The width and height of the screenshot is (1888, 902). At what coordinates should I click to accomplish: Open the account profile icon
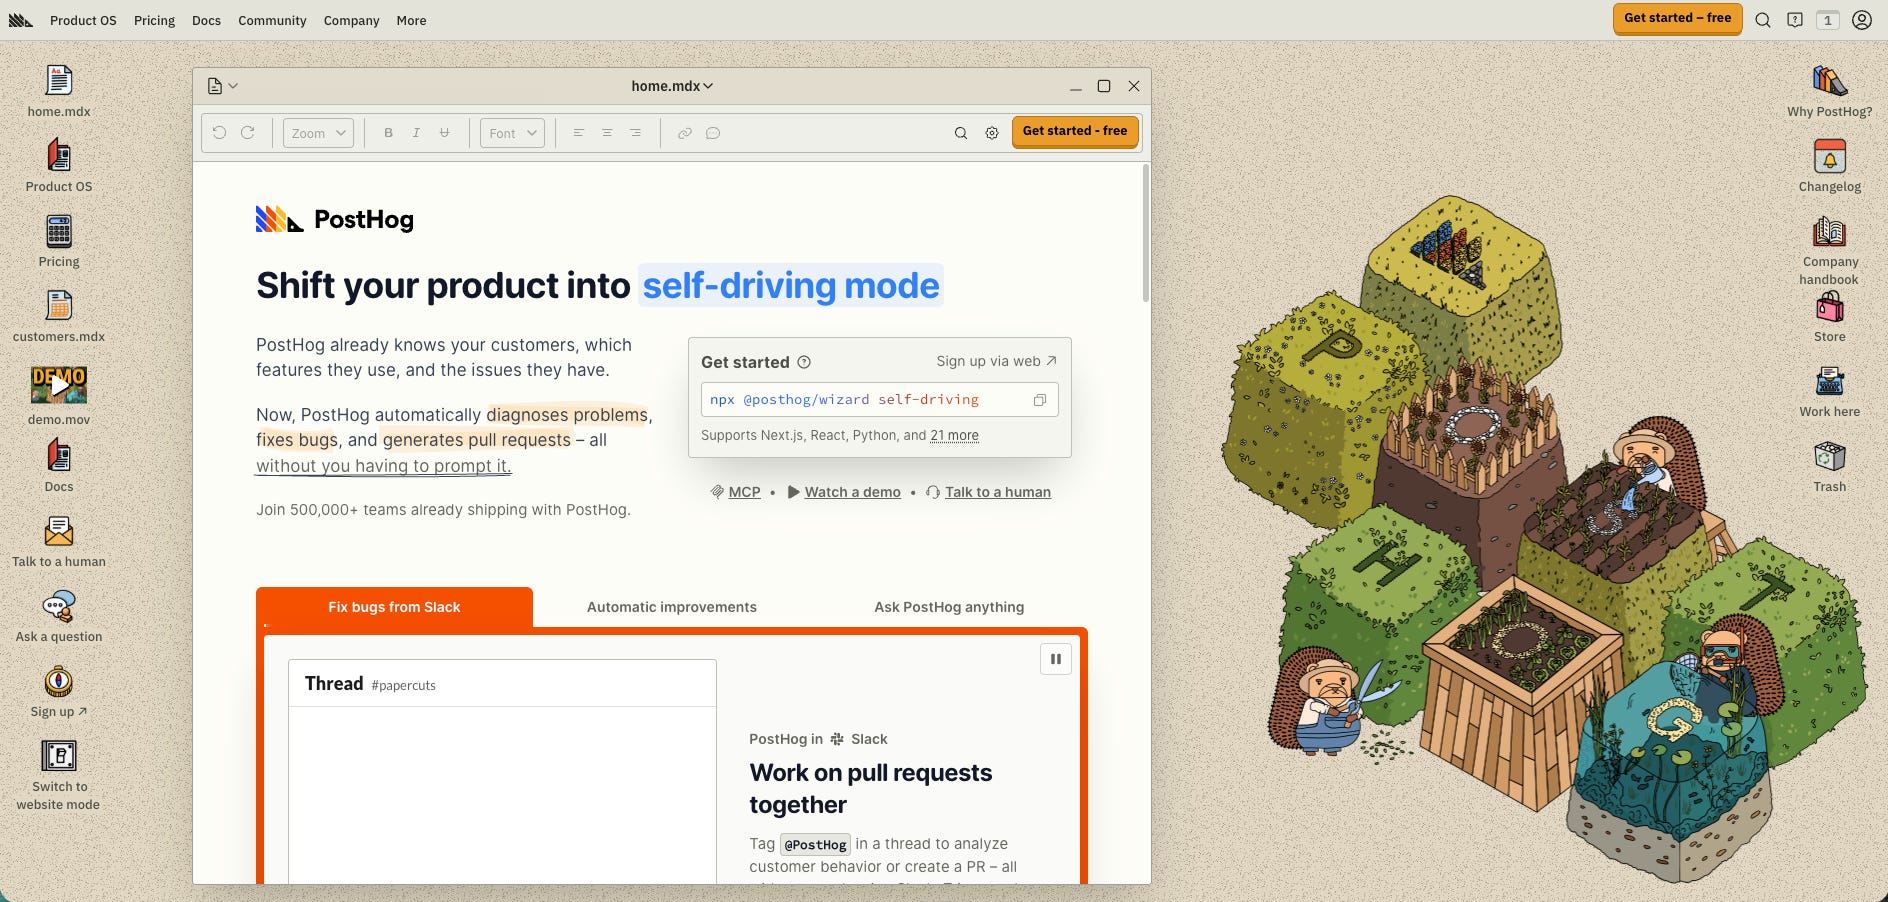pos(1862,20)
